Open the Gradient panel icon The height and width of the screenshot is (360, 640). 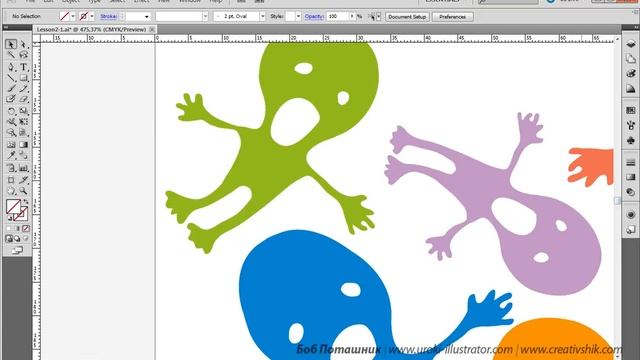pos(631,177)
